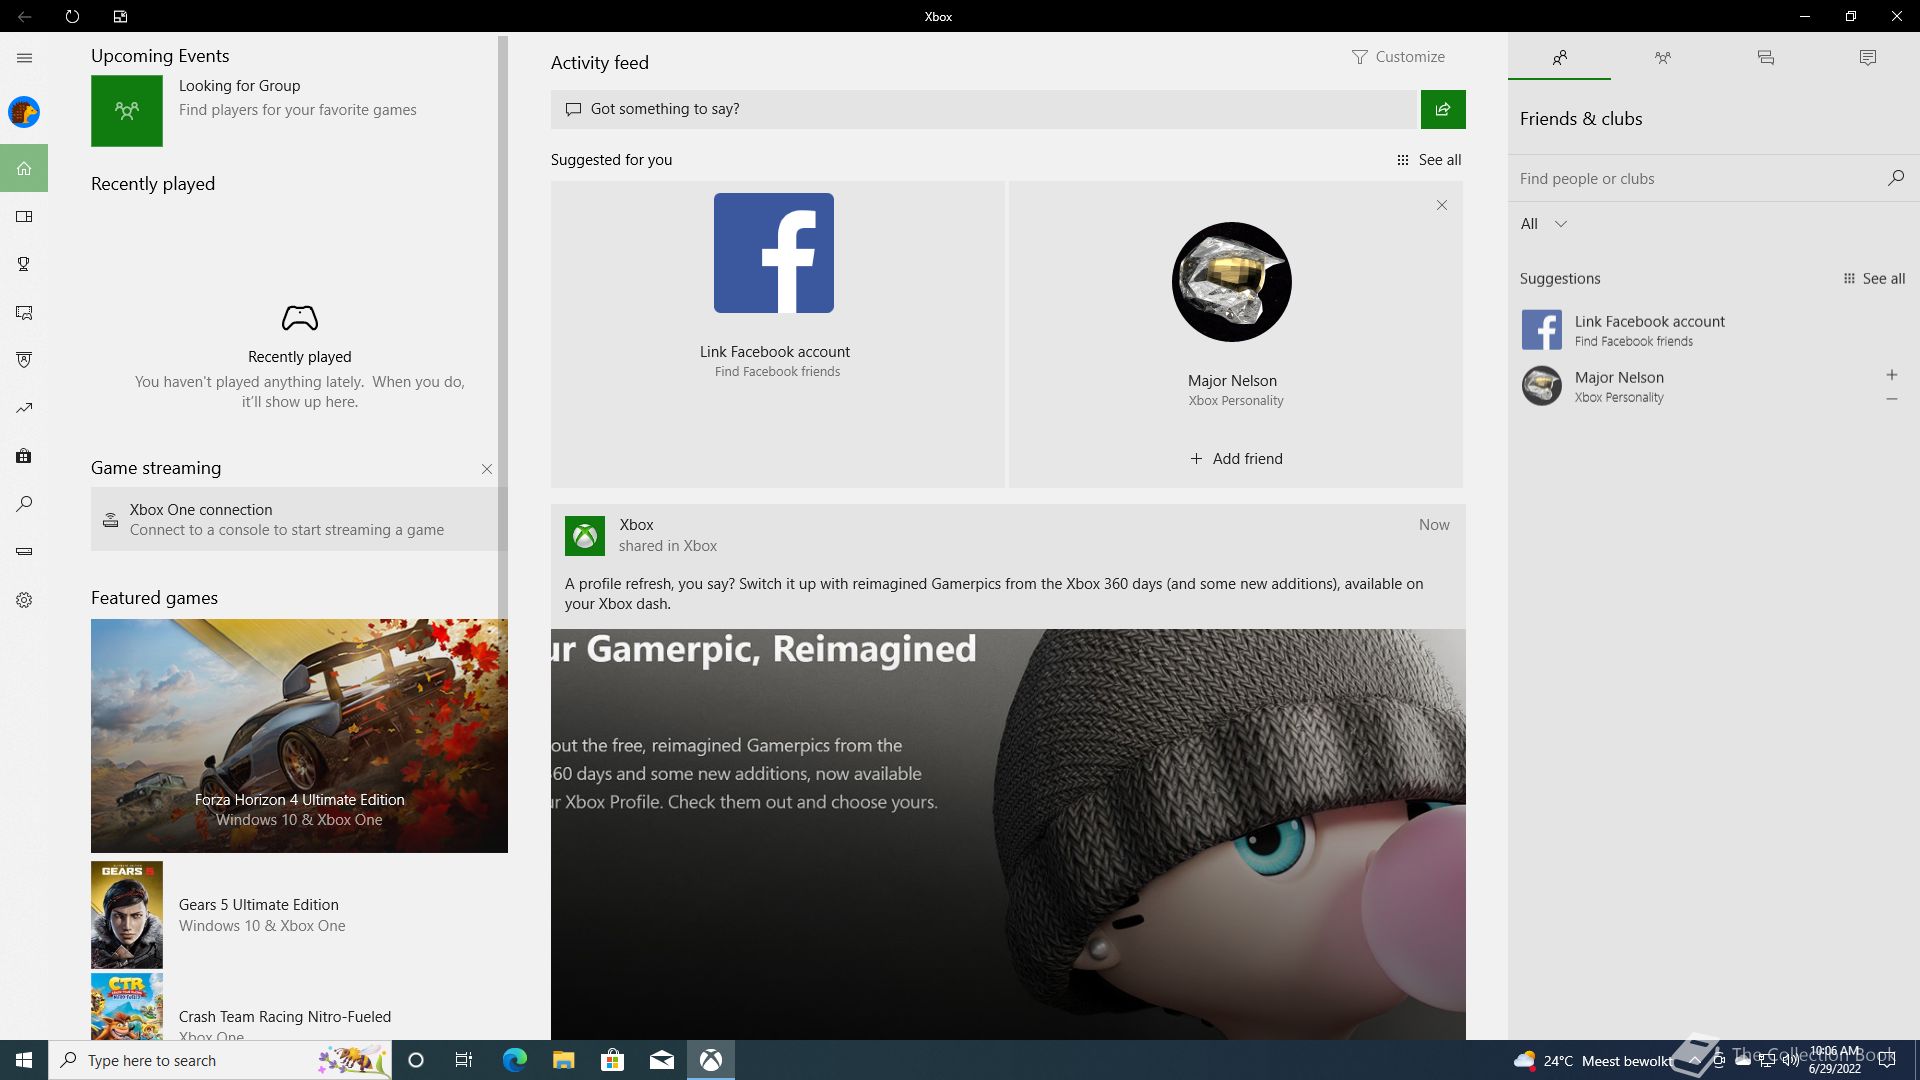1920x1080 pixels.
Task: Click Major Nelson's profile picture card
Action: [1232, 282]
